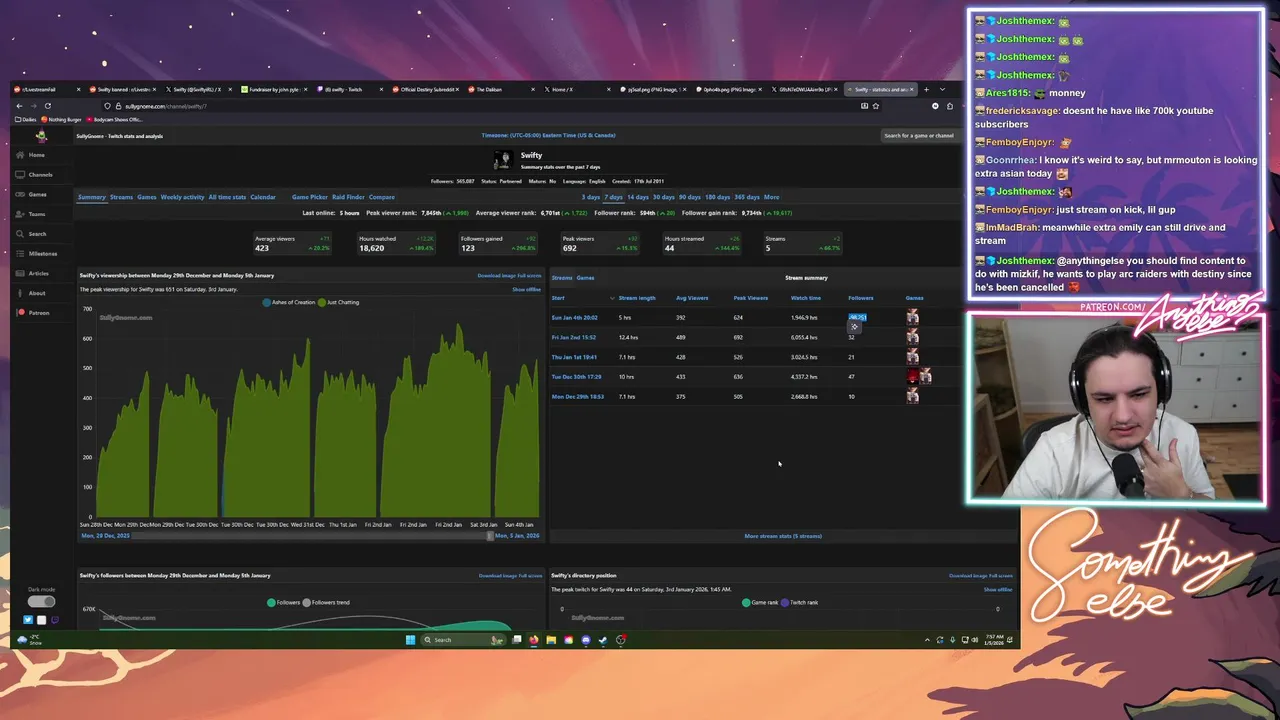Open the weather widget on taskbar

(x=31, y=640)
